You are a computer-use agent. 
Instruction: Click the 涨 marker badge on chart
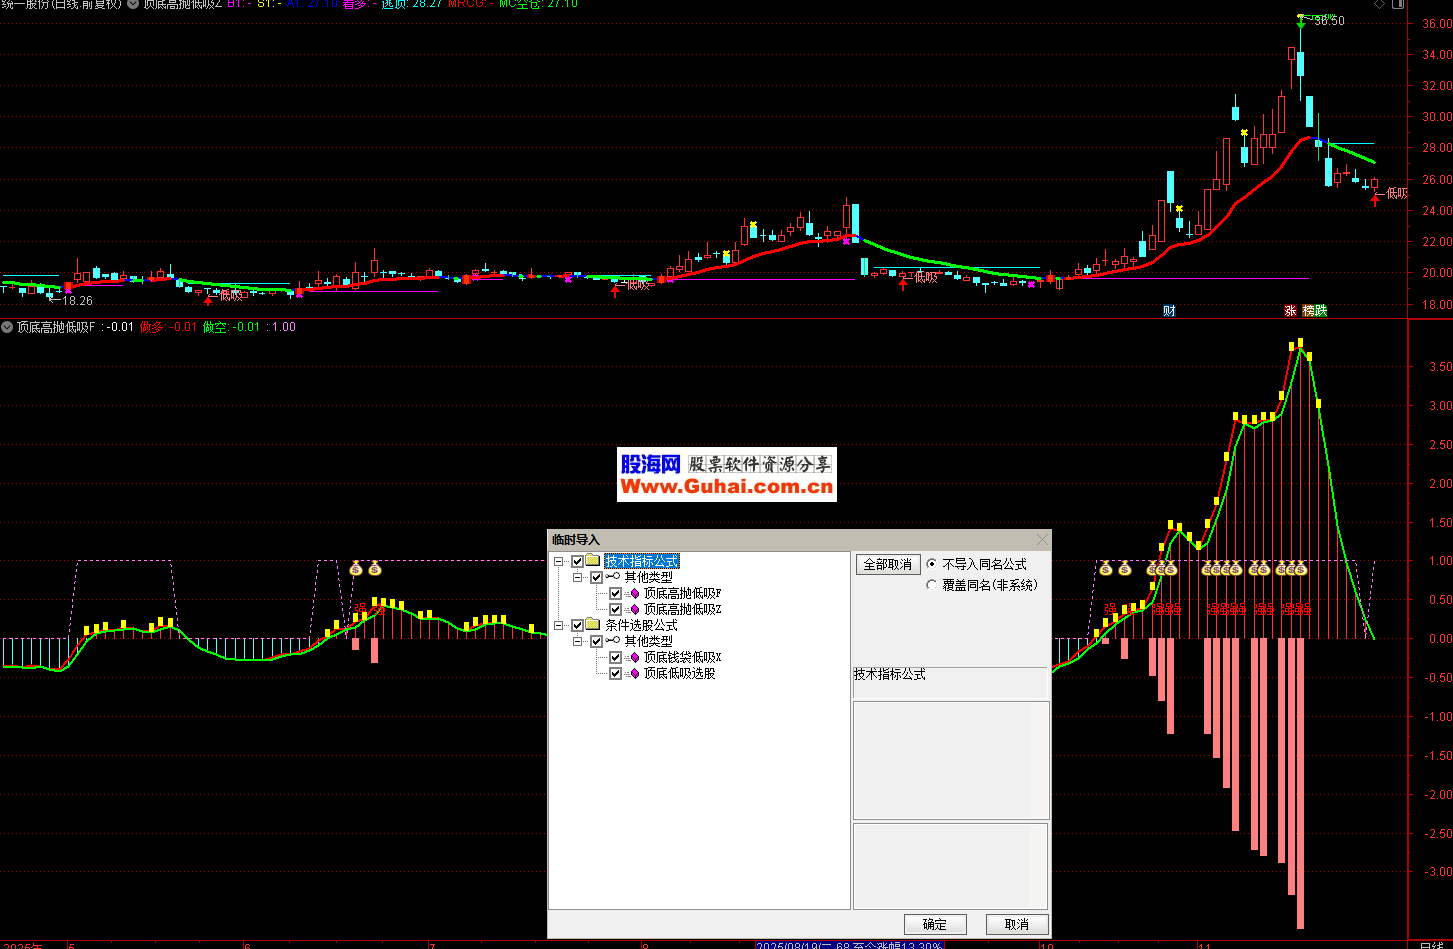coord(1290,311)
